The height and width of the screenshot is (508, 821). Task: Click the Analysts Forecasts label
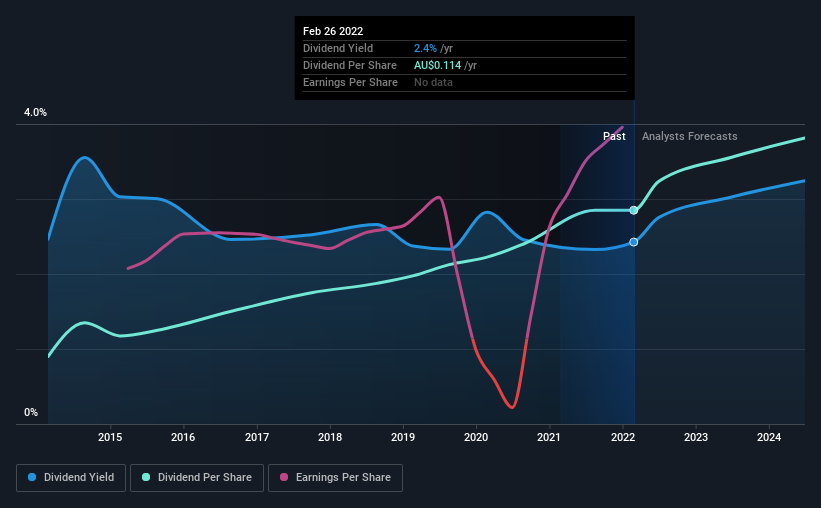point(690,136)
